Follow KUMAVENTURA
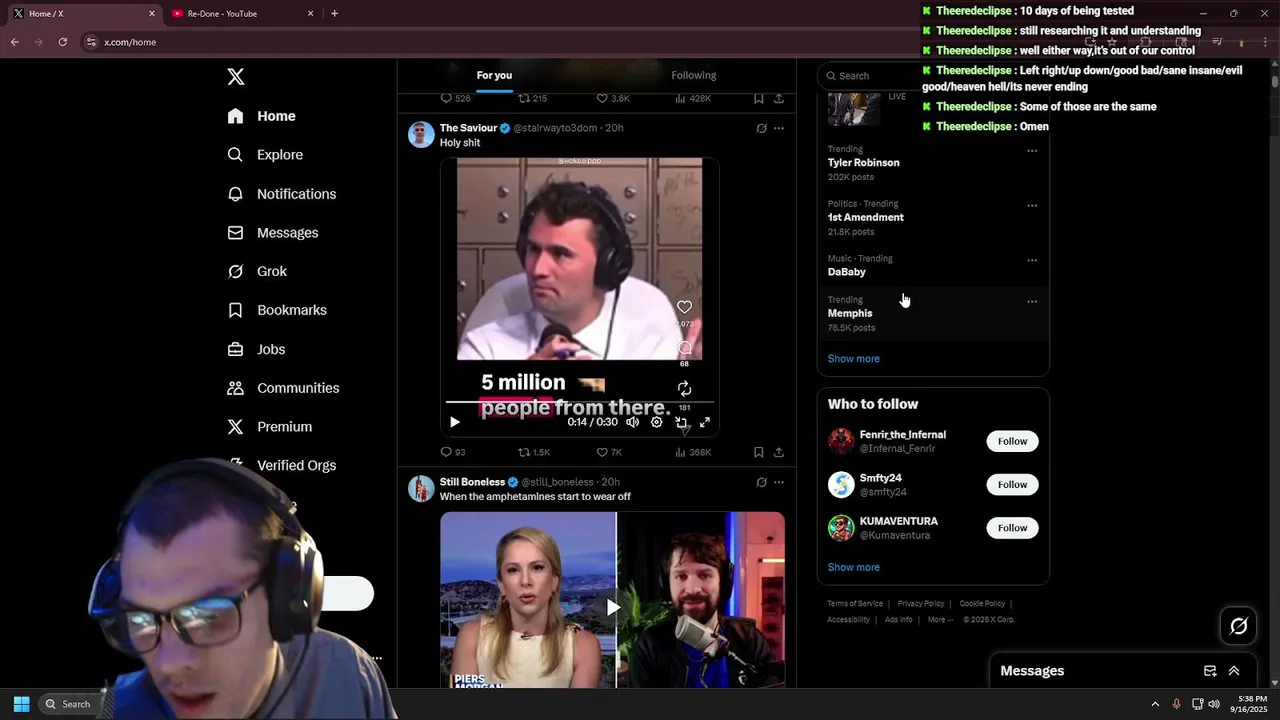The height and width of the screenshot is (720, 1280). (1012, 528)
